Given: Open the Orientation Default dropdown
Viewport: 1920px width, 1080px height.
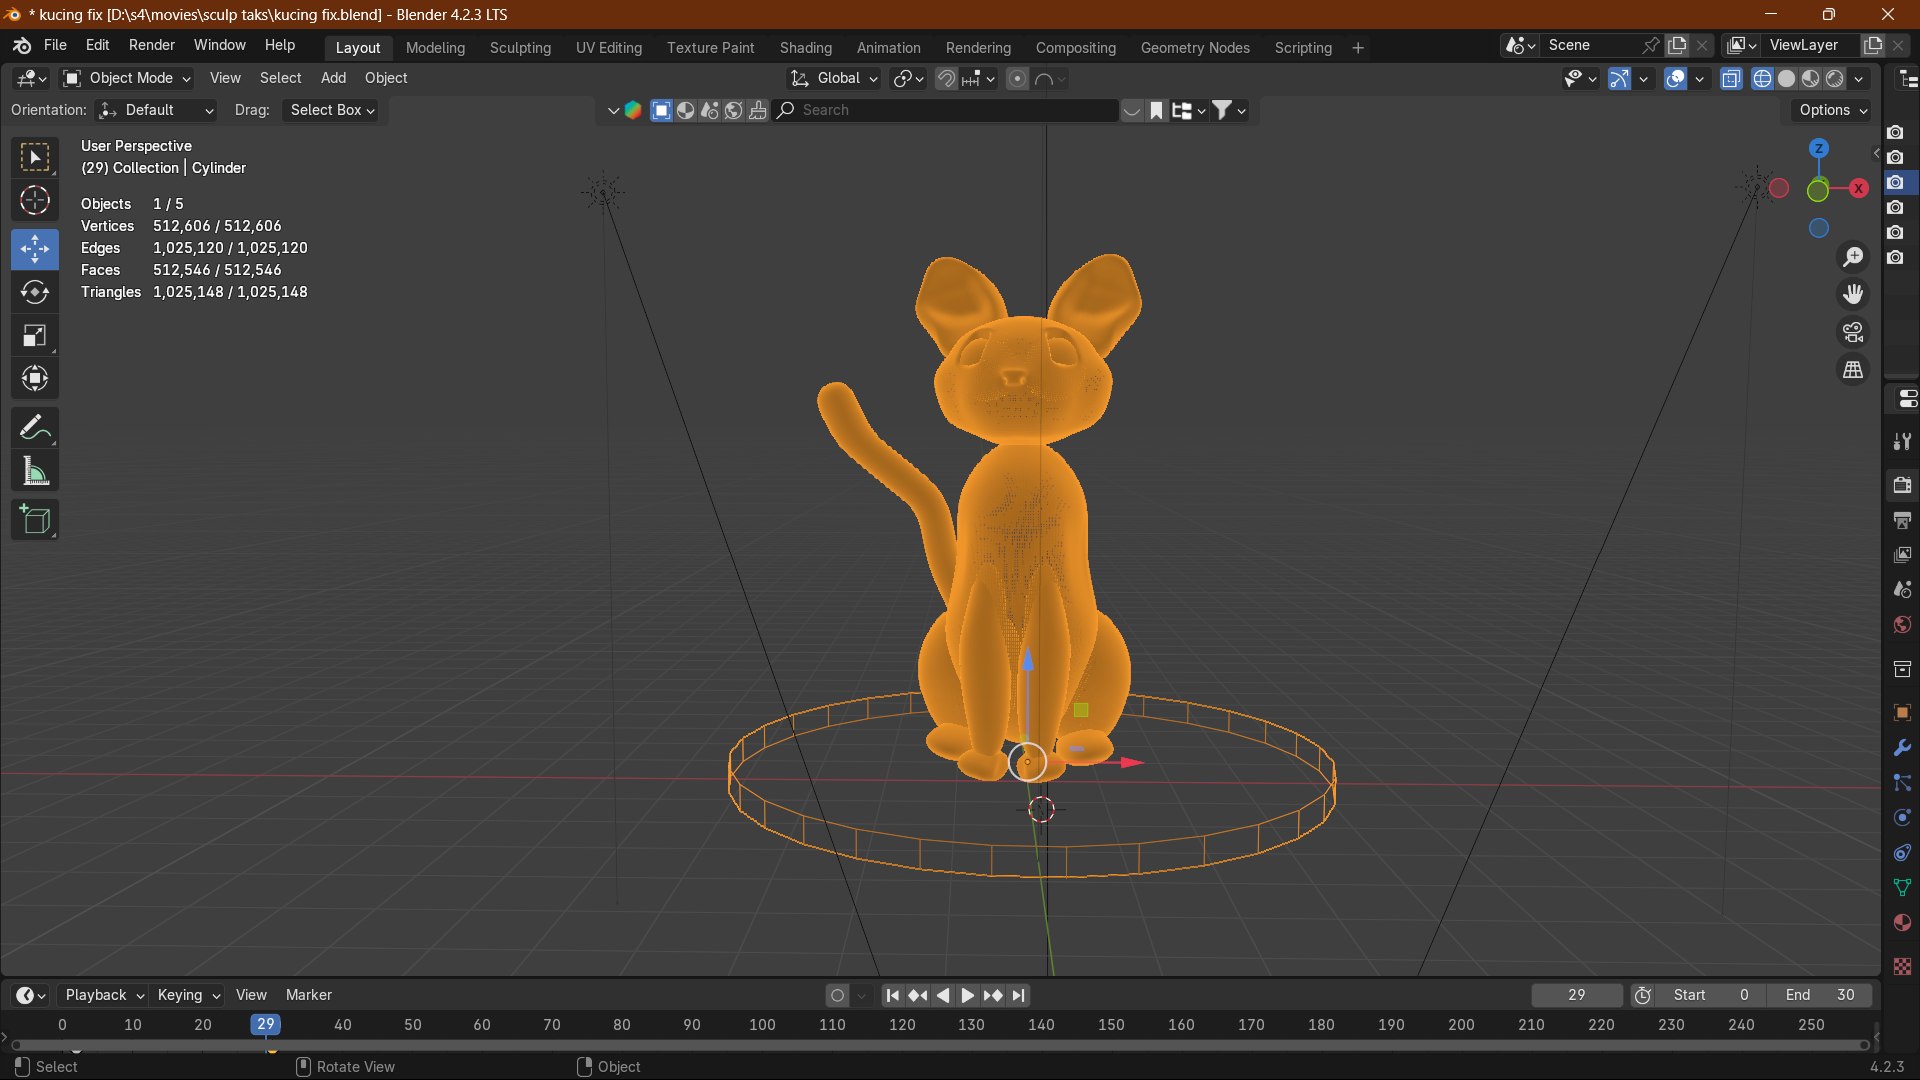Looking at the screenshot, I should point(157,110).
